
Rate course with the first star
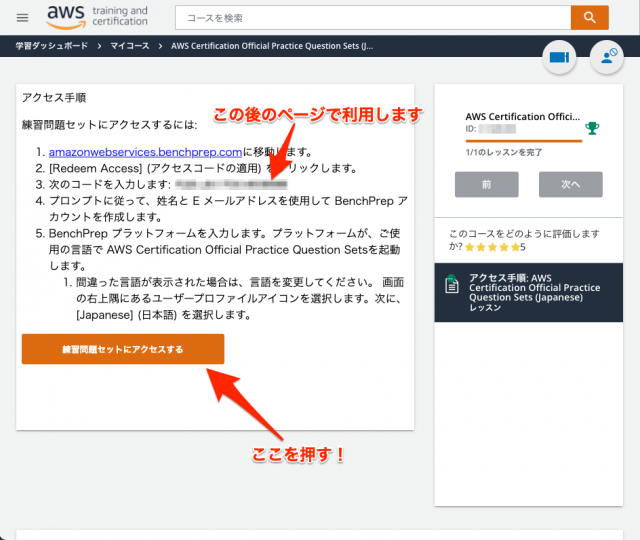point(470,247)
